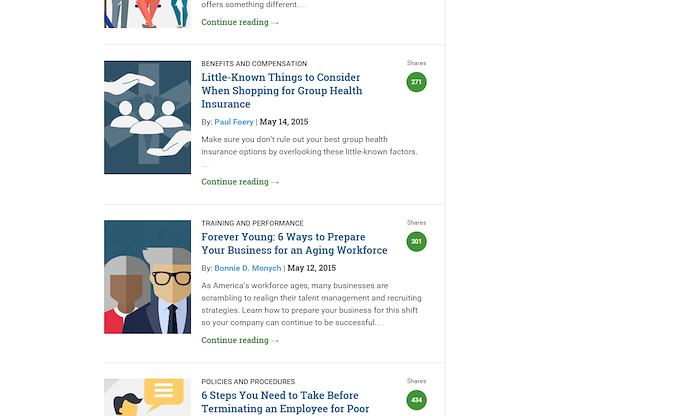Visit author Paul Foery's profile link

point(233,122)
